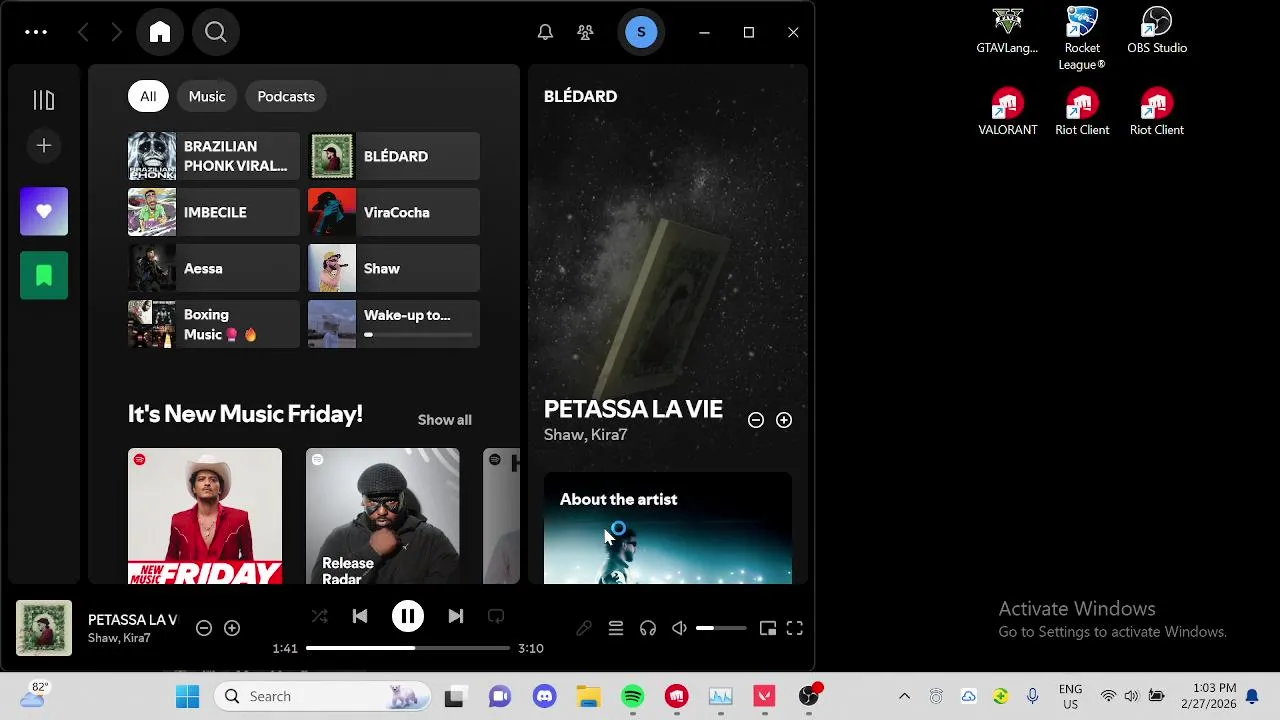Click the plus Create button in sidebar

coord(44,146)
